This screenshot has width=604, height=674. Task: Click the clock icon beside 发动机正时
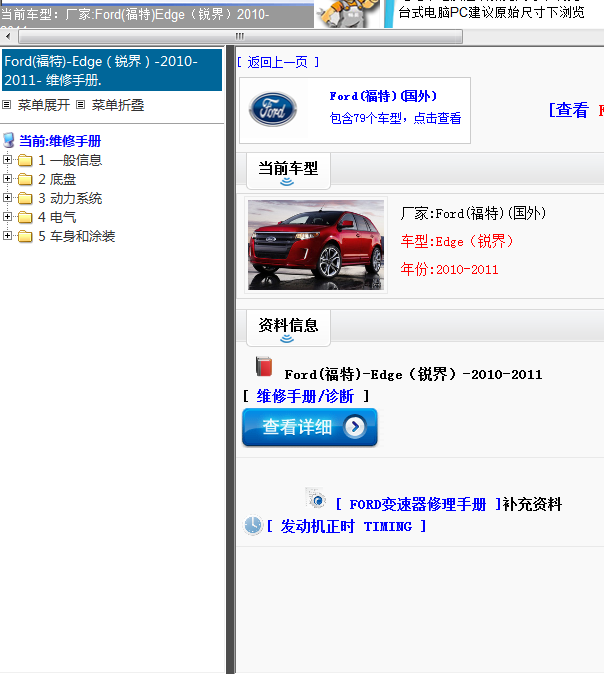point(253,525)
